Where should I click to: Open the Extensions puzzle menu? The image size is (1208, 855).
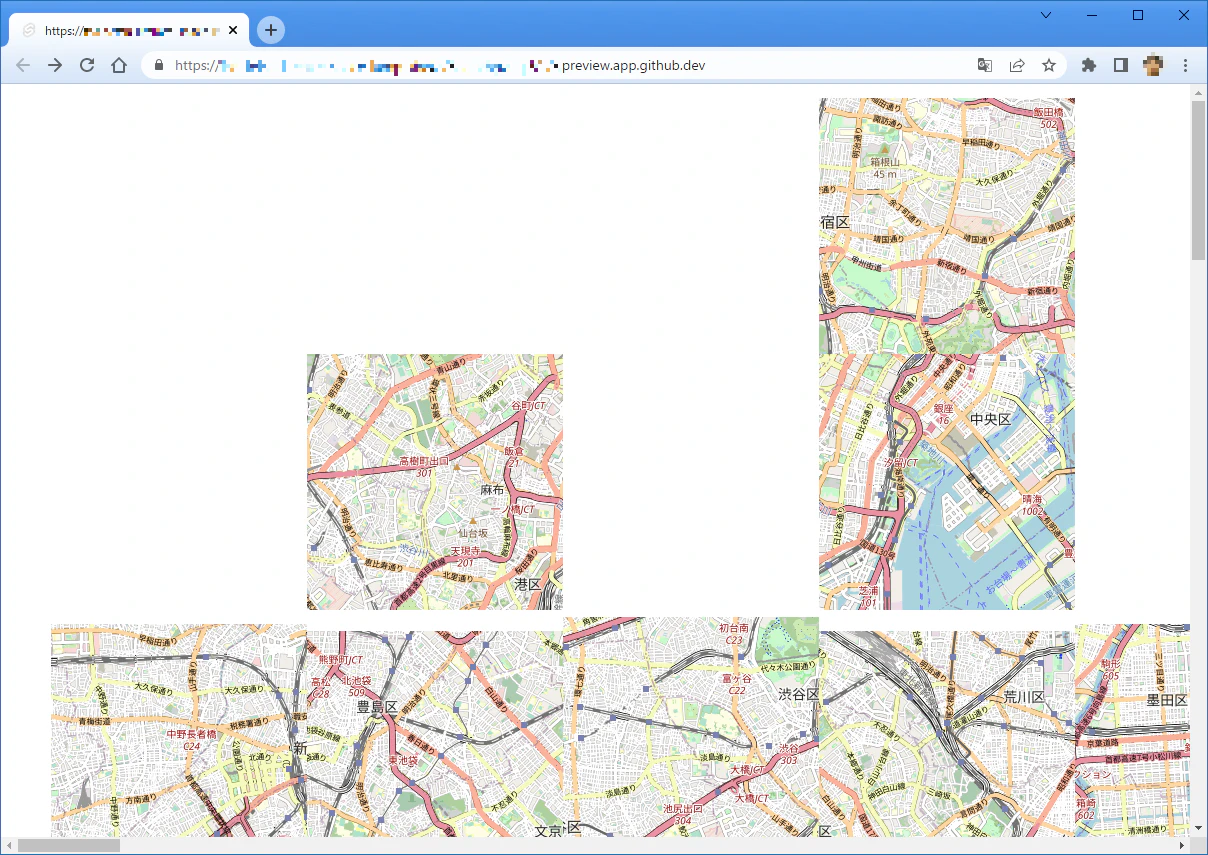pos(1089,65)
